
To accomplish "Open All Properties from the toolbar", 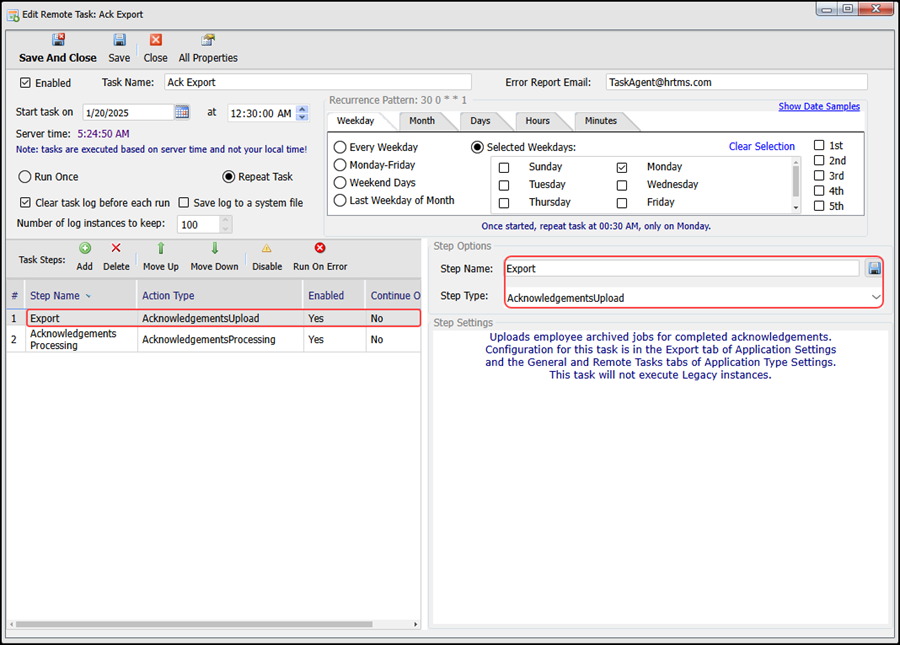I will click(x=208, y=41).
